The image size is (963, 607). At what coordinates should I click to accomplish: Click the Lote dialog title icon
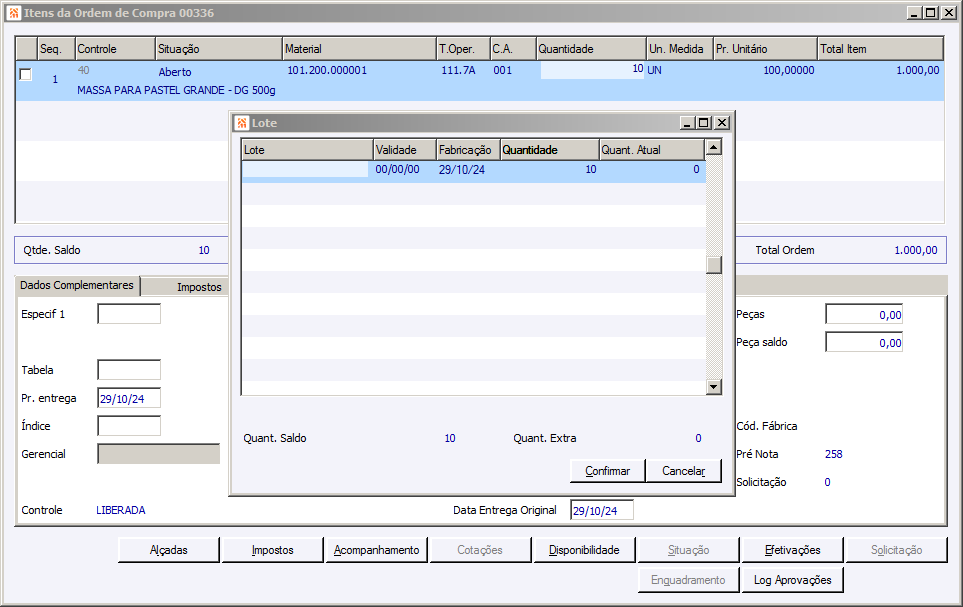(242, 123)
